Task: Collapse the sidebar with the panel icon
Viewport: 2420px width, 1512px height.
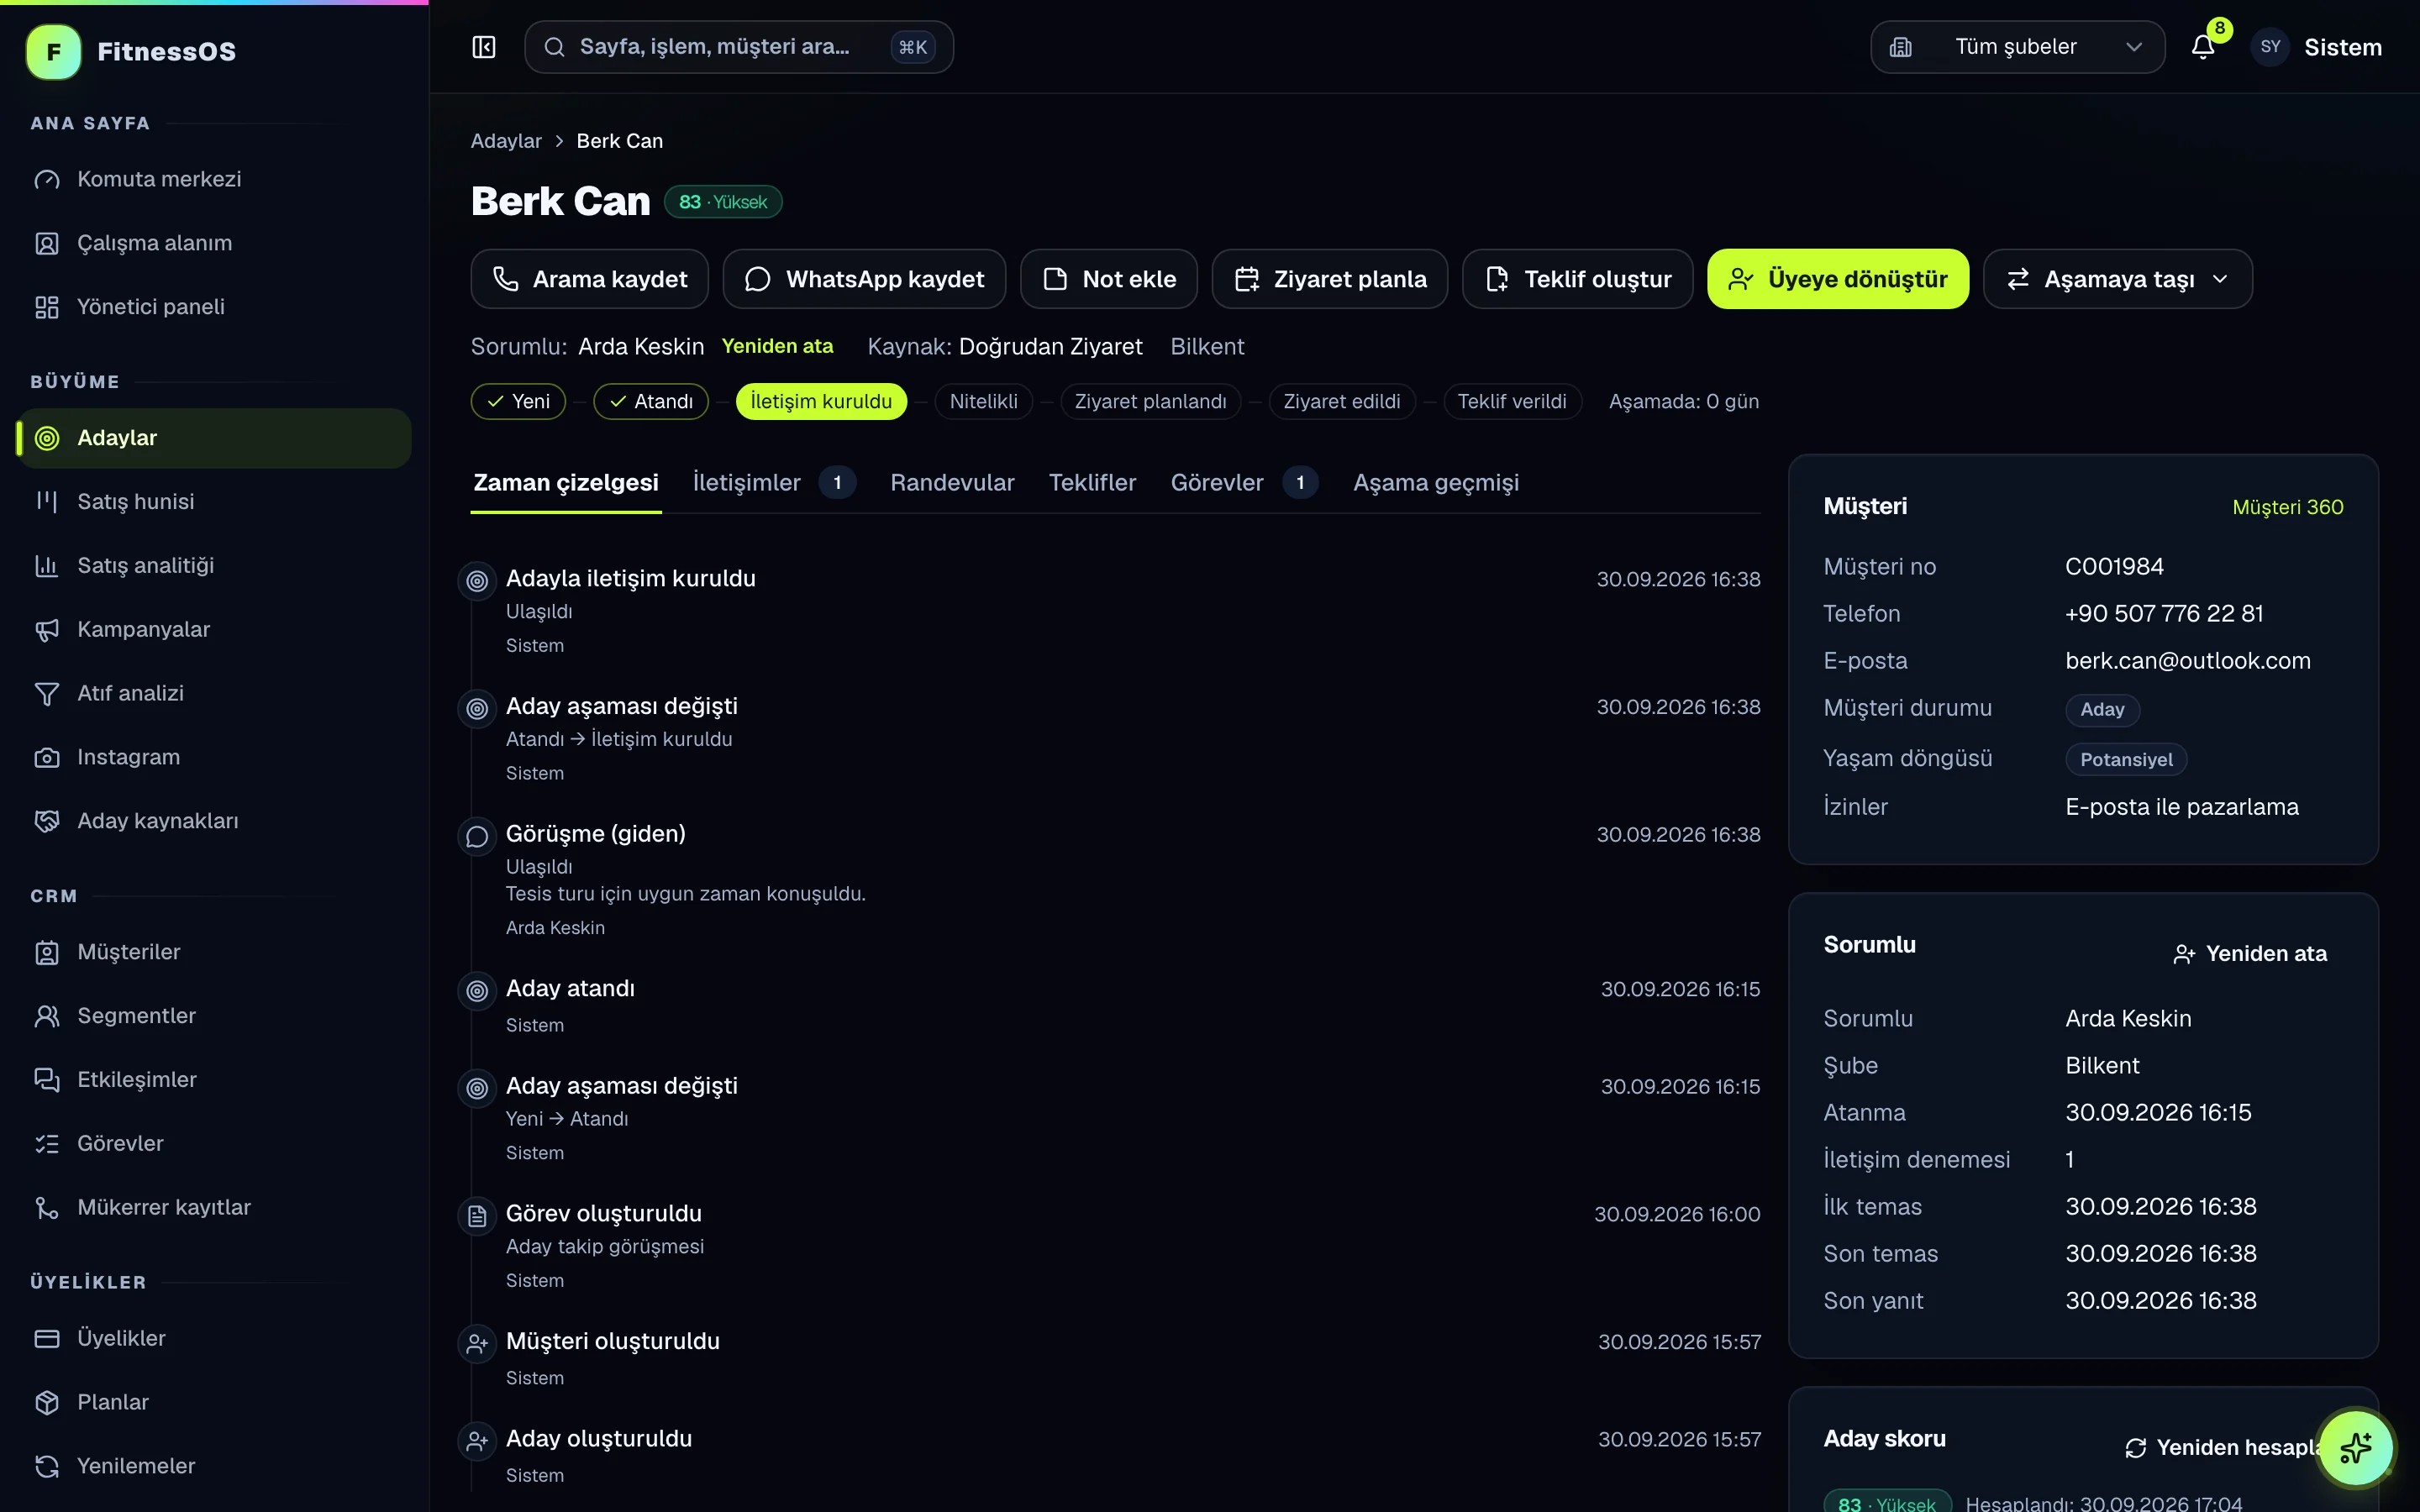Action: tap(483, 47)
